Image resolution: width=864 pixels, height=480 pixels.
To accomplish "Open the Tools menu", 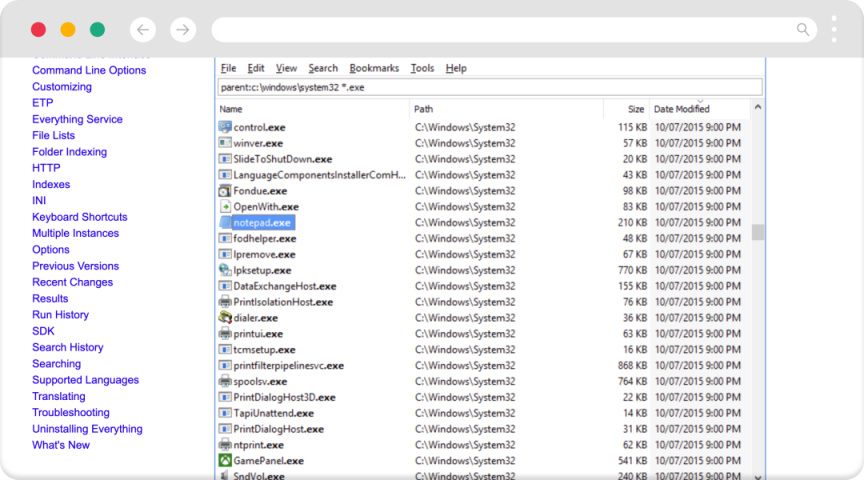I will click(x=422, y=68).
